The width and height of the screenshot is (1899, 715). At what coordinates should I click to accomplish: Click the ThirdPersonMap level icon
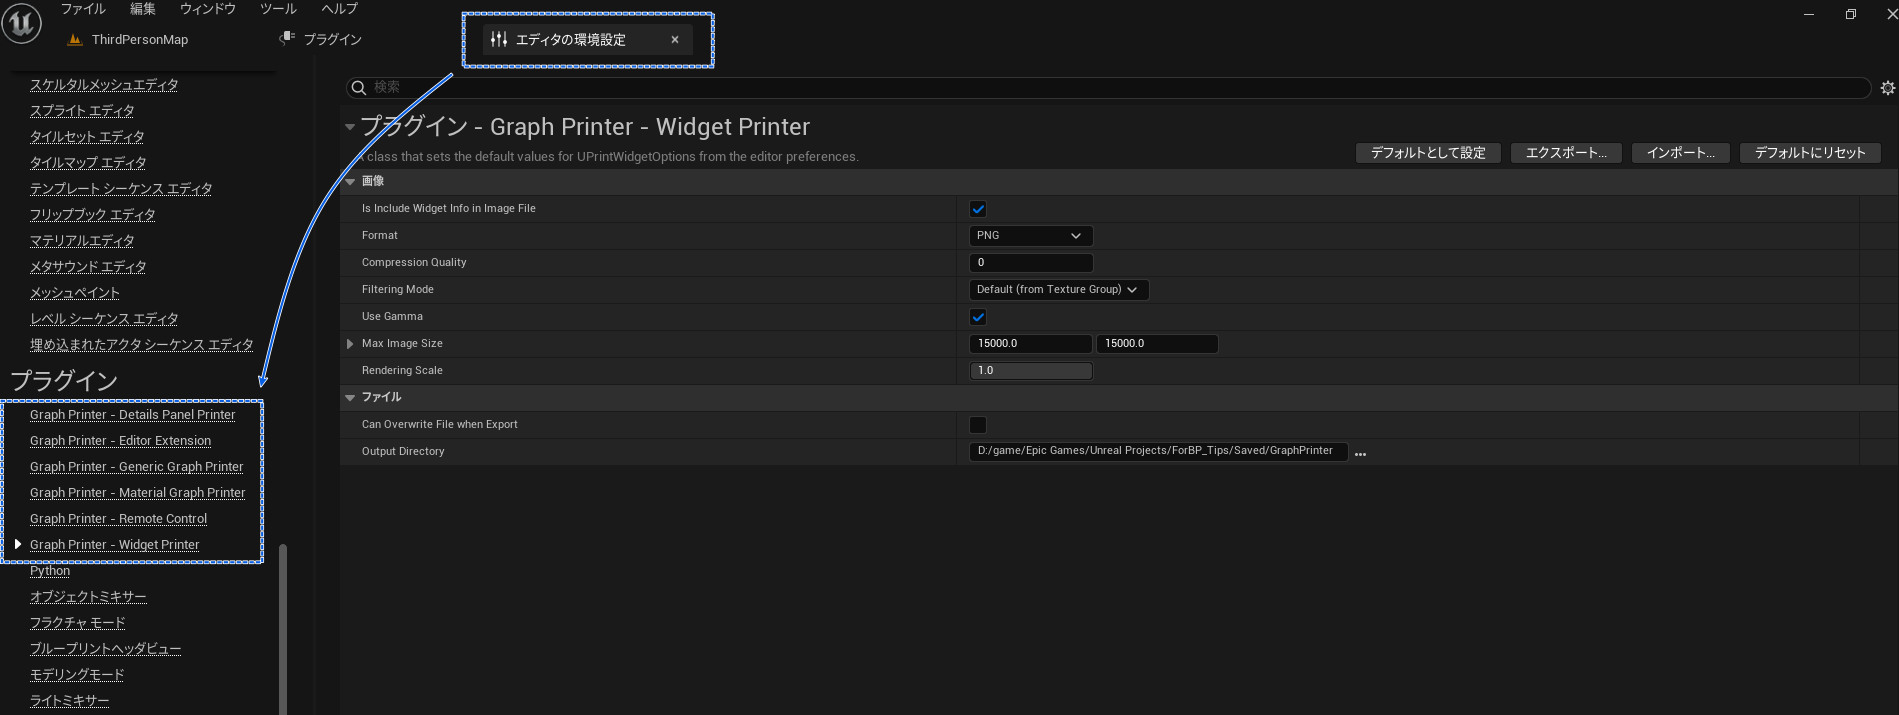click(x=74, y=40)
